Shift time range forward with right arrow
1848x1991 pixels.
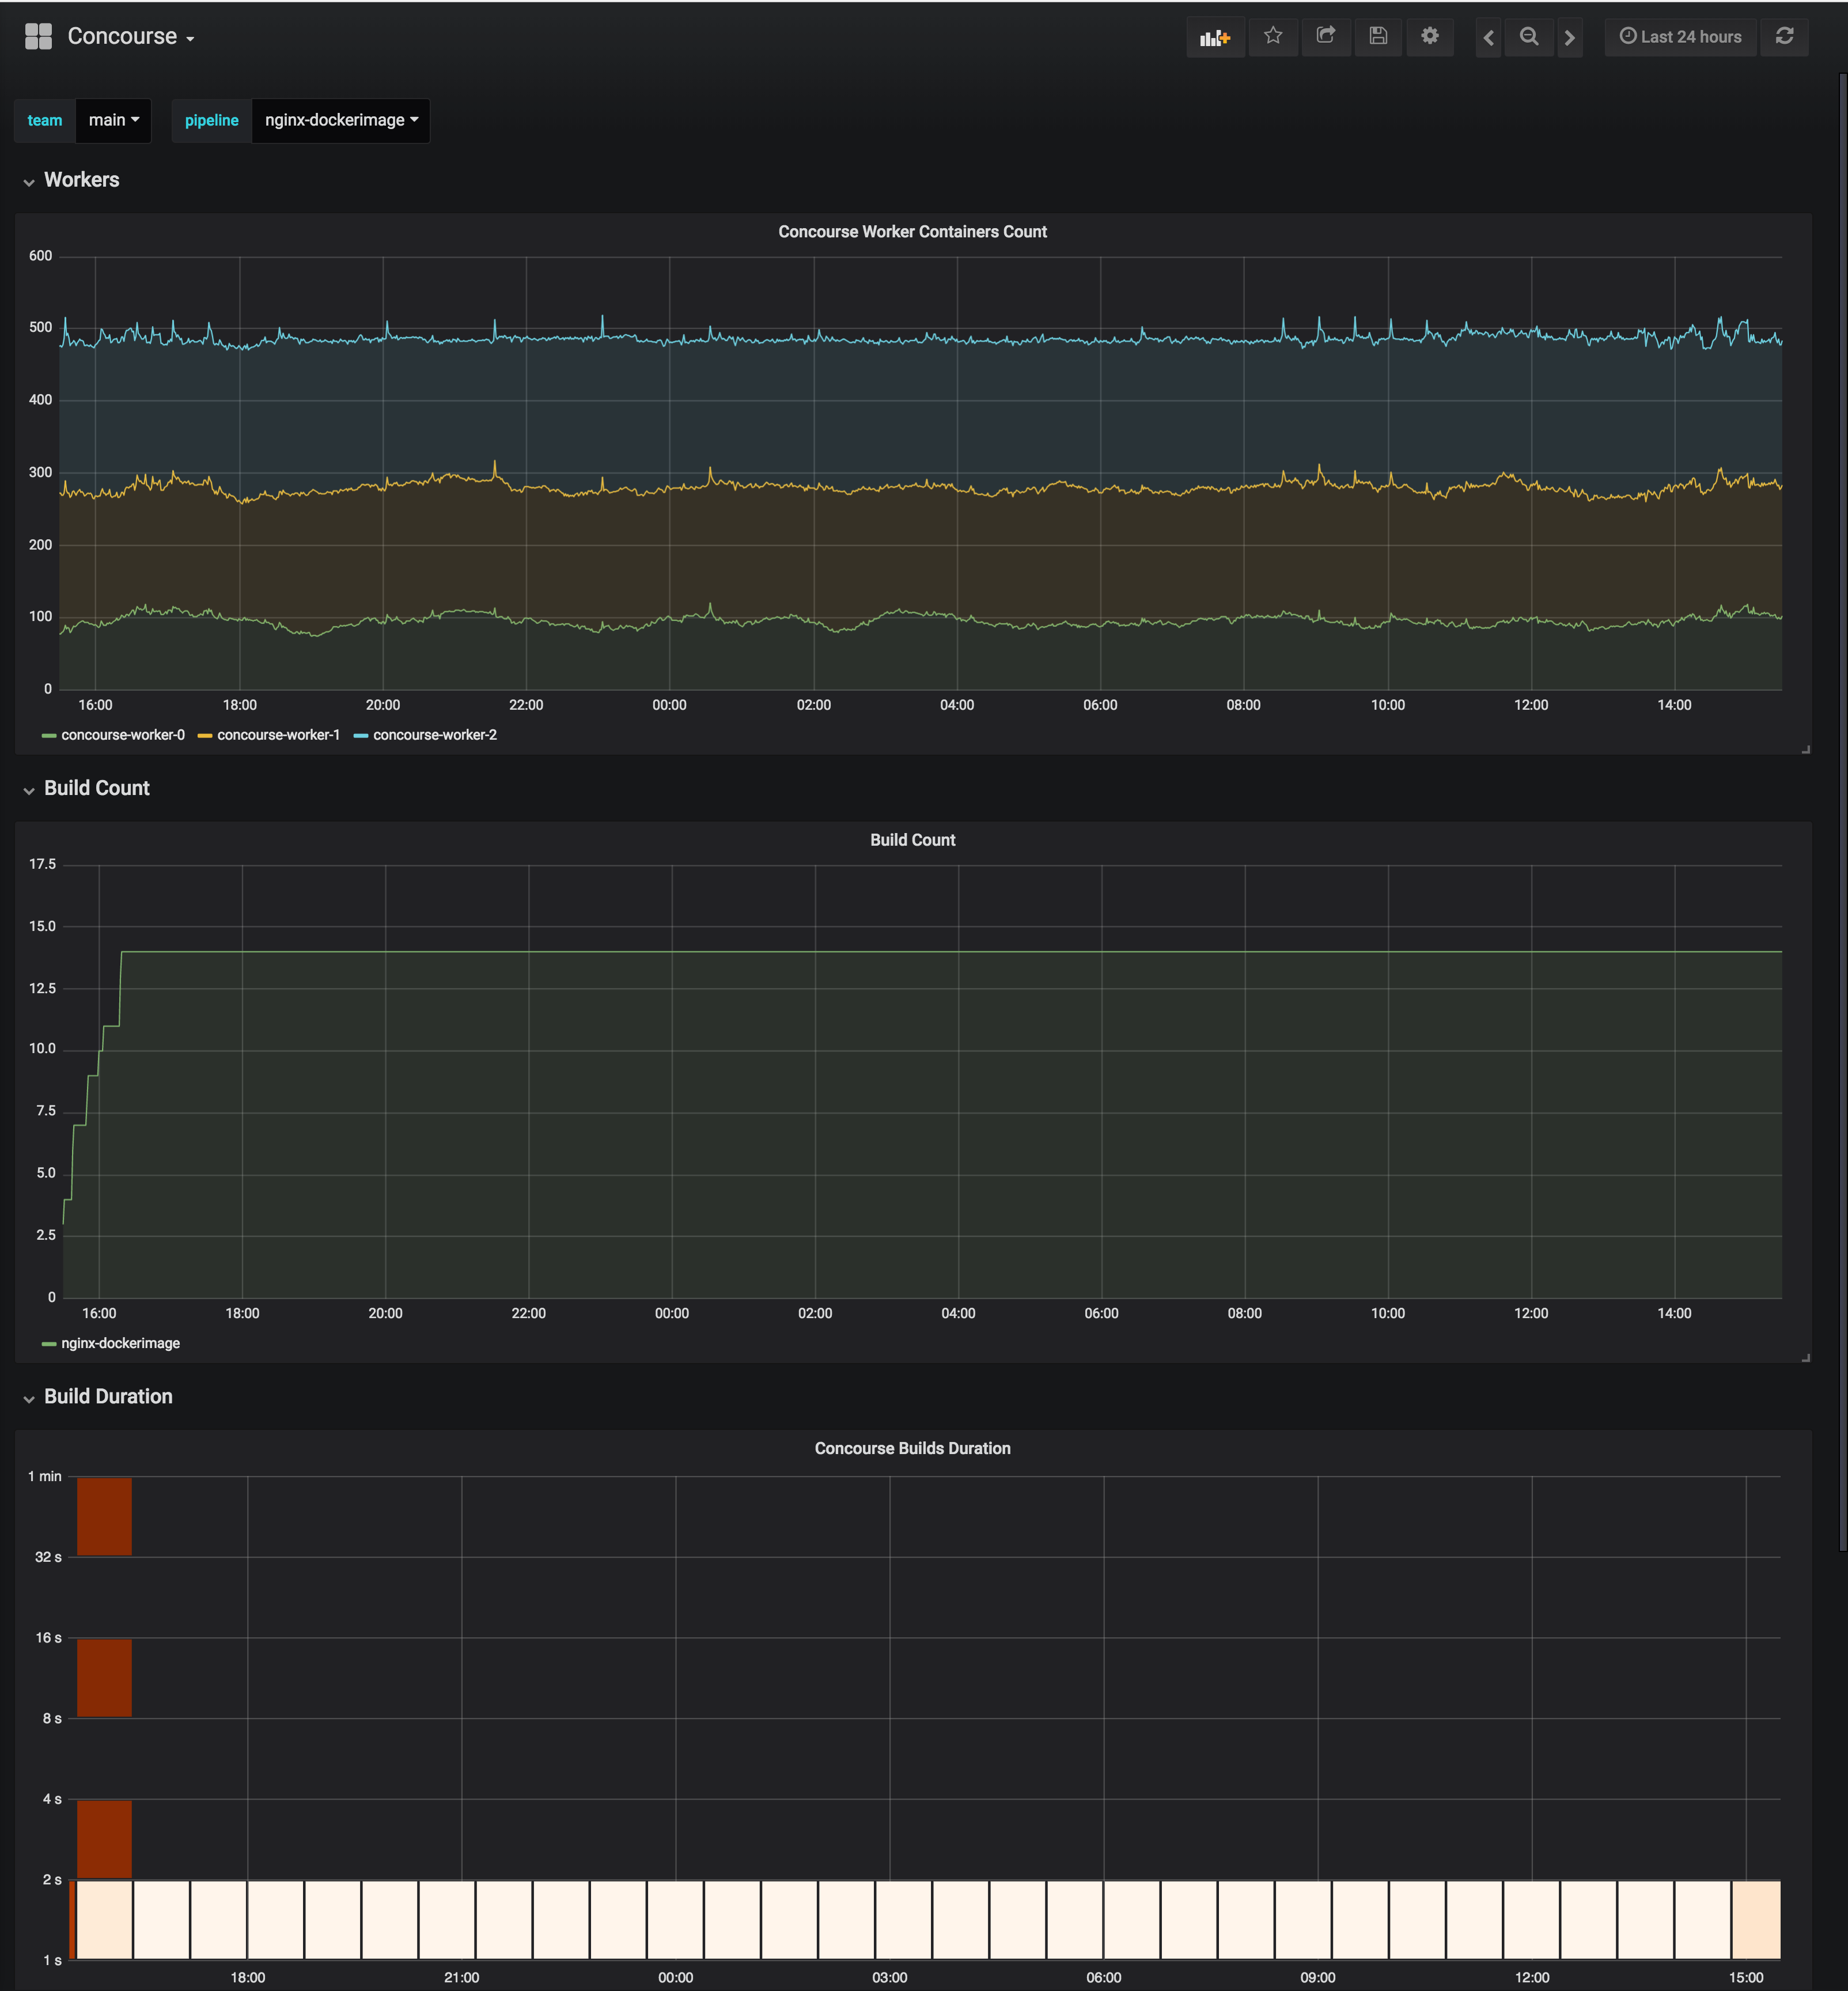tap(1569, 38)
